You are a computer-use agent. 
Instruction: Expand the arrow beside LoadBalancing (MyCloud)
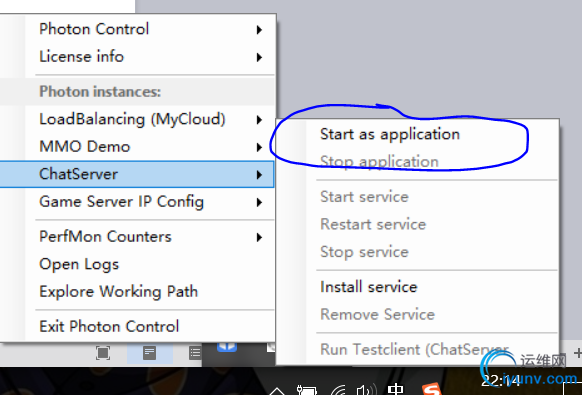point(259,120)
